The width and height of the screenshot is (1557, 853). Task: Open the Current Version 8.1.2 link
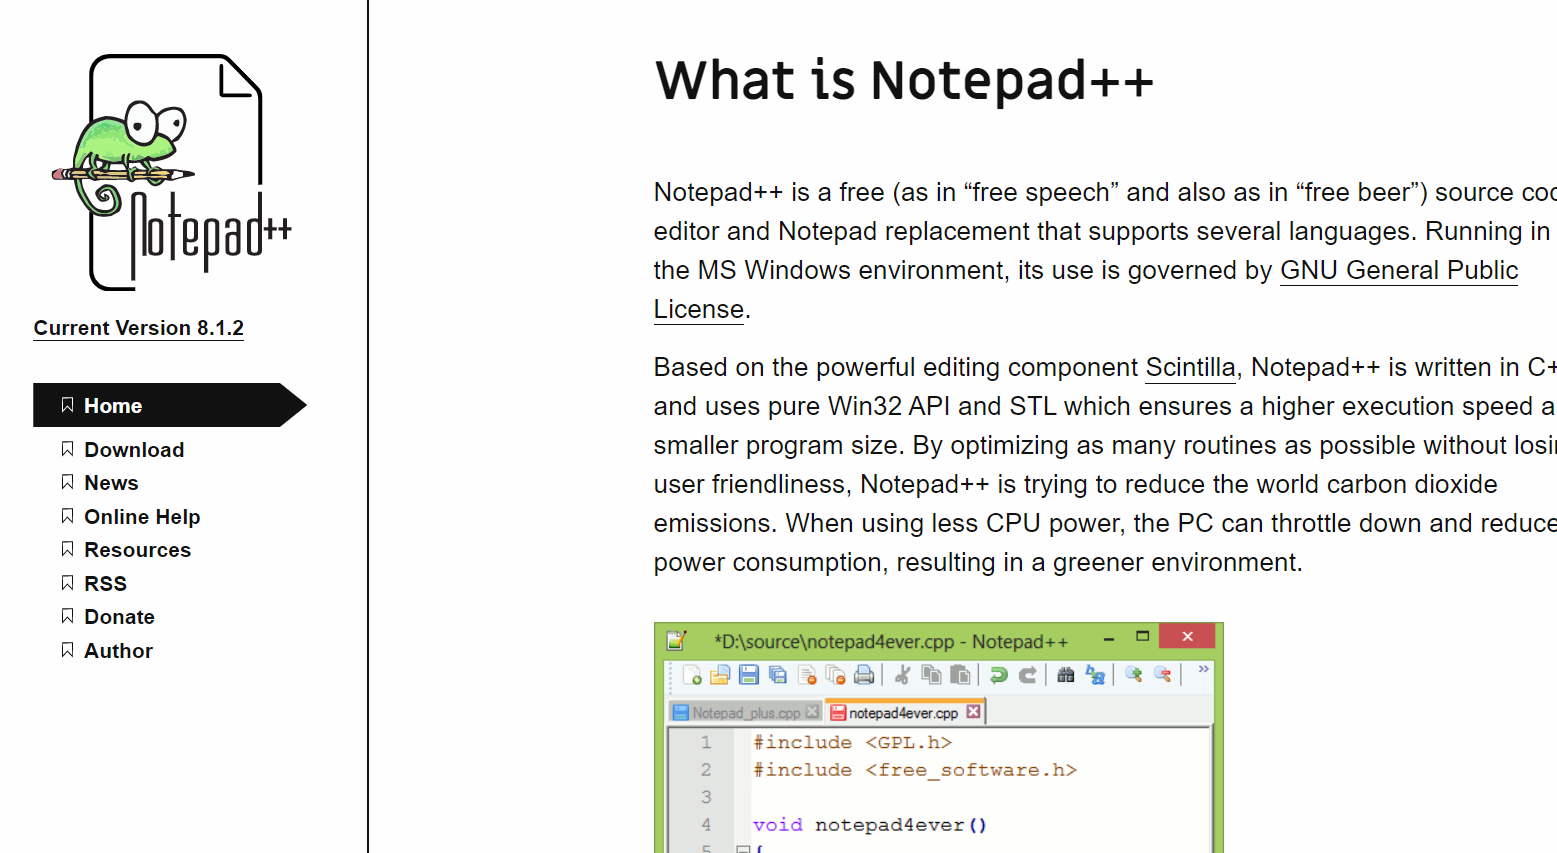[x=138, y=328]
